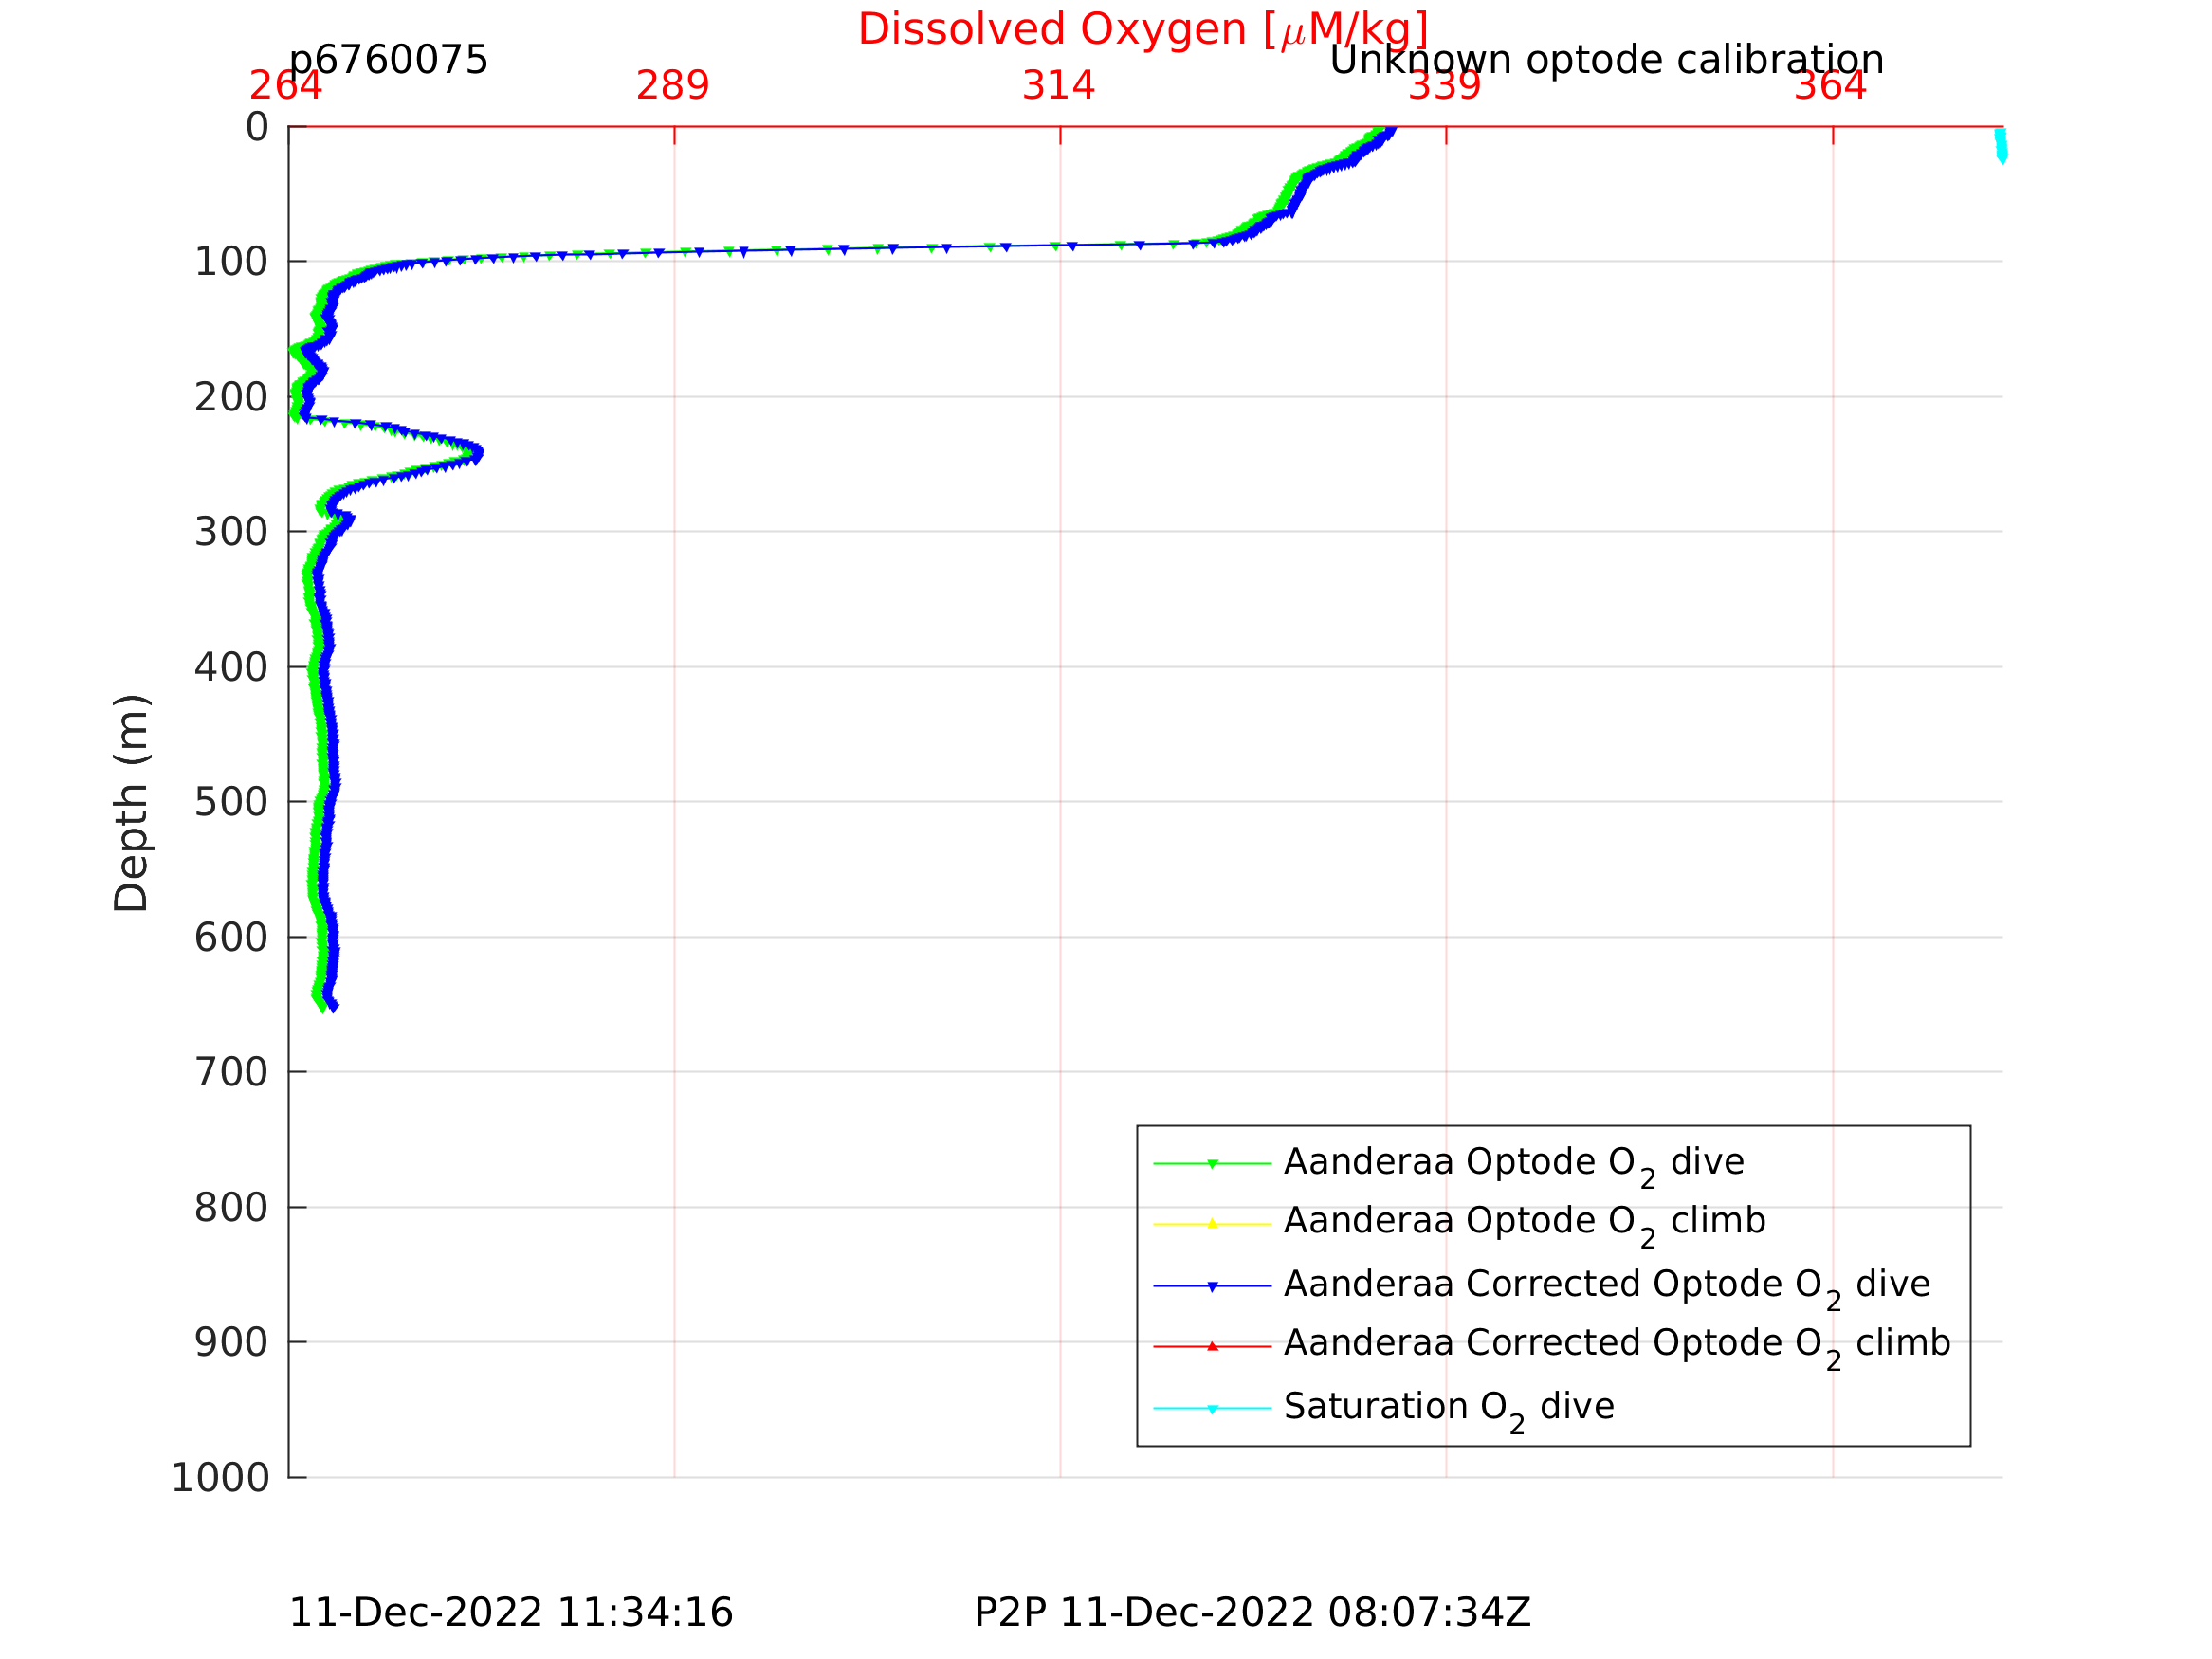Image resolution: width=2212 pixels, height=1659 pixels.
Task: Click legend entry 'Aanderaa Corrected Optode O2 dive'
Action: pos(1607,1288)
